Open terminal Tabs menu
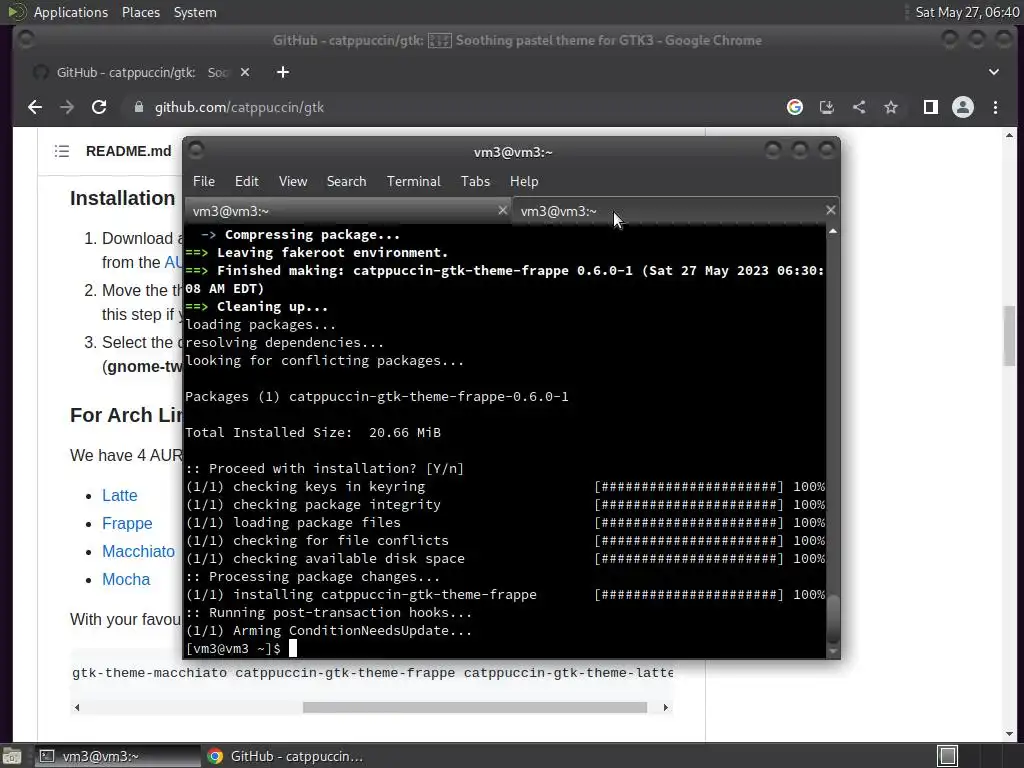 tap(475, 182)
